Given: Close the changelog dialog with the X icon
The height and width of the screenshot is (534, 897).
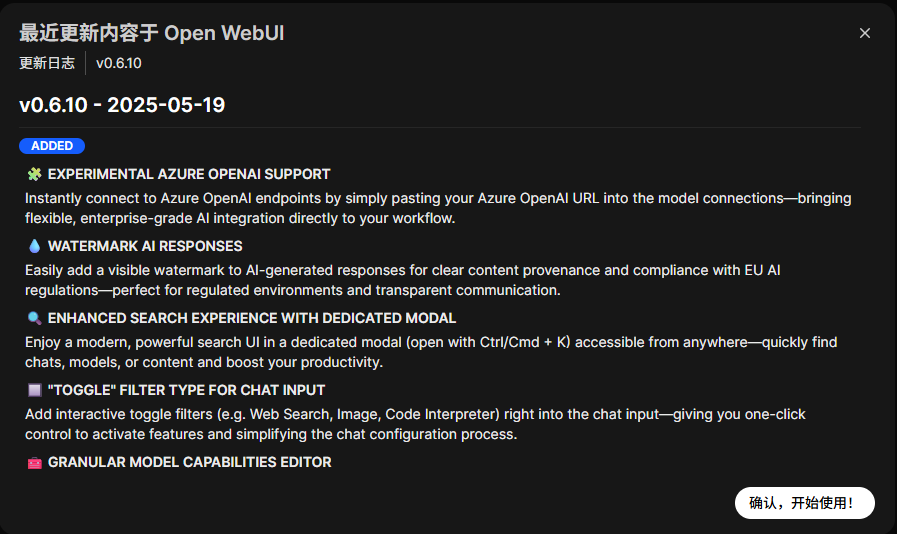Looking at the screenshot, I should coord(865,33).
